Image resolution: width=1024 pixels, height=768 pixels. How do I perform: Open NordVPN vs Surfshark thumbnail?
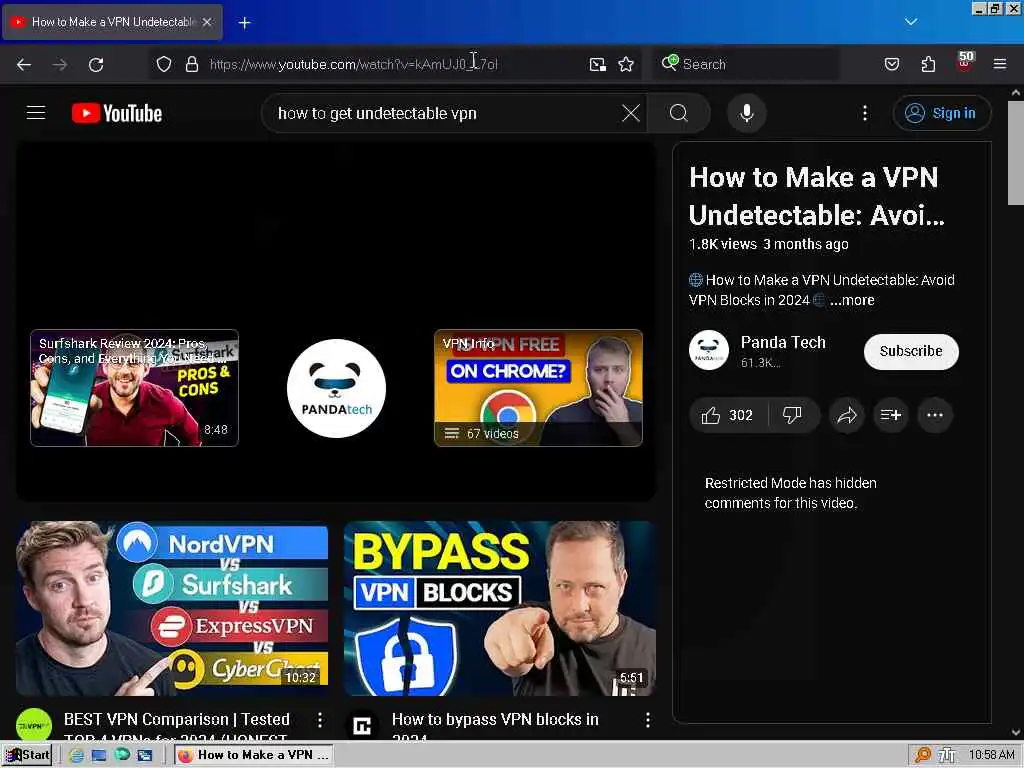[172, 608]
